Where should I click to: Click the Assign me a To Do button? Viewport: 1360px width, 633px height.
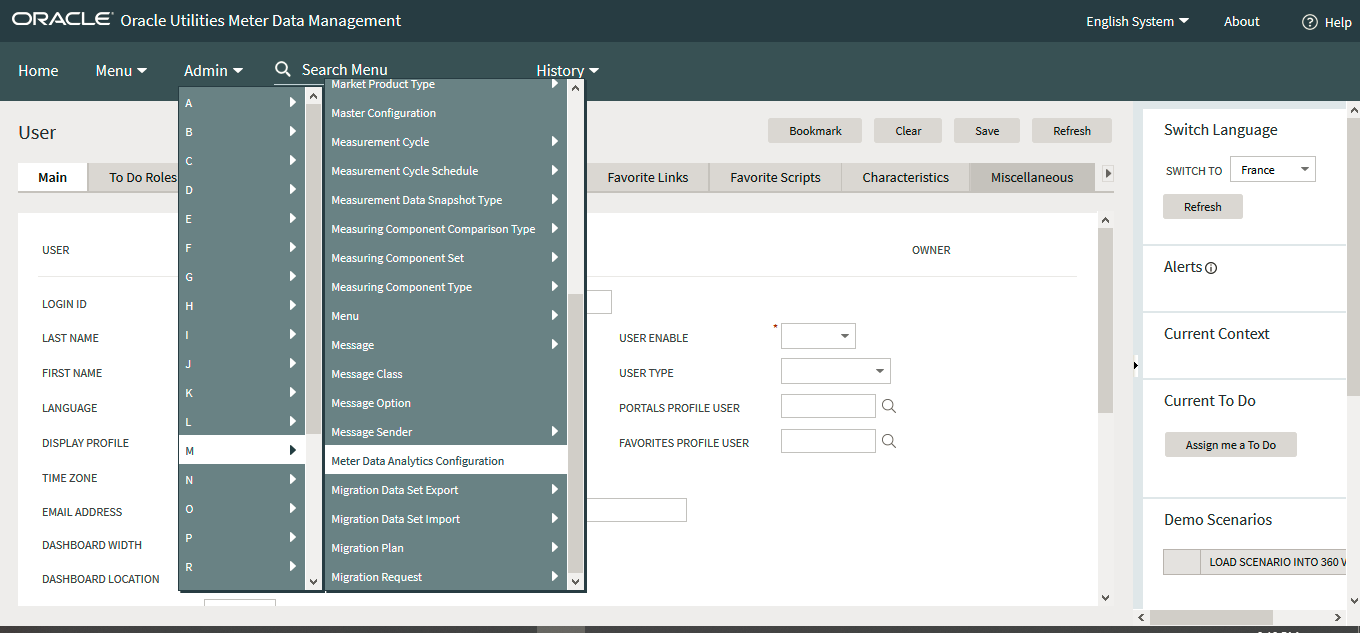(x=1230, y=444)
